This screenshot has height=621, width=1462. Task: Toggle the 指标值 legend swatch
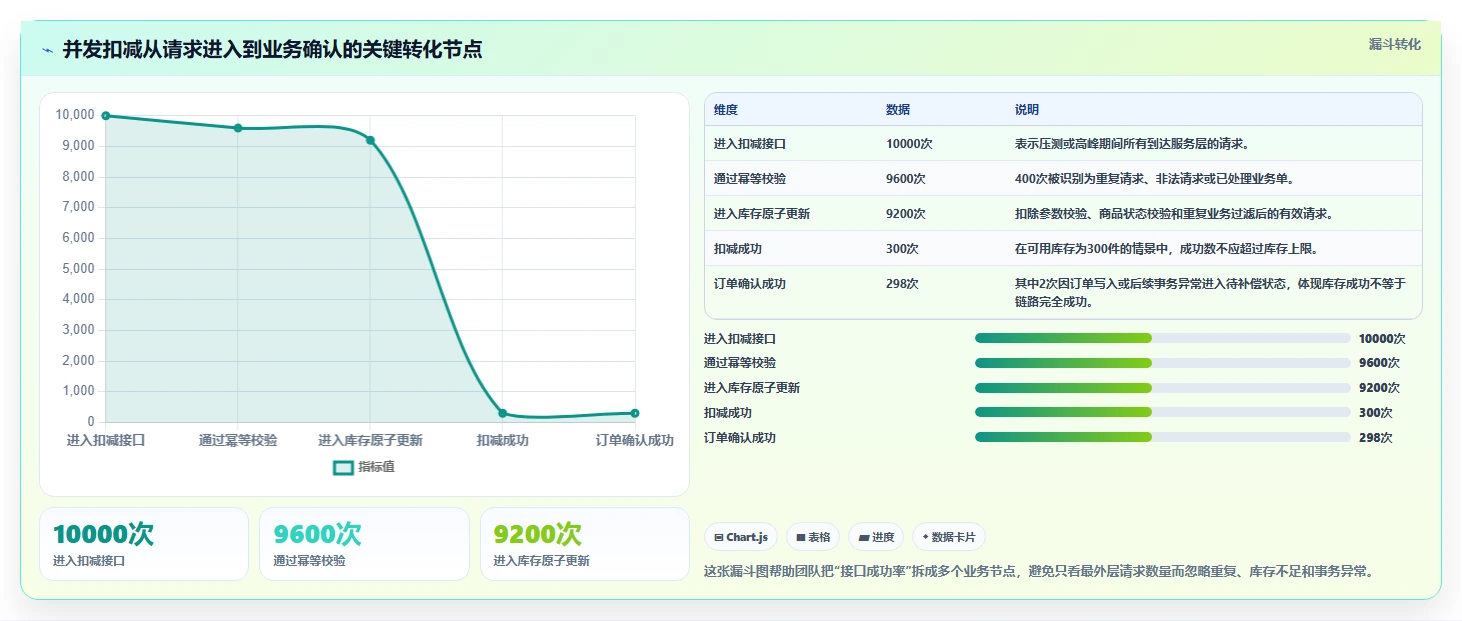pyautogui.click(x=343, y=467)
